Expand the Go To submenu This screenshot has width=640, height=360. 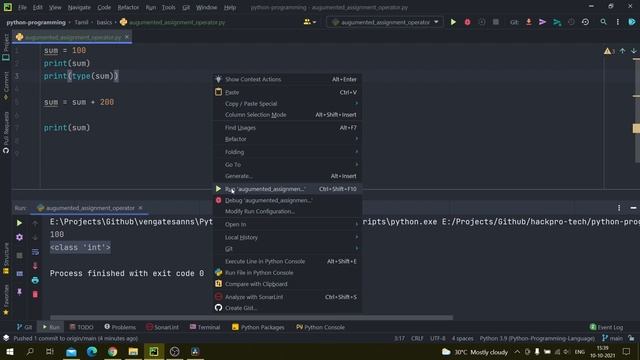coord(287,164)
